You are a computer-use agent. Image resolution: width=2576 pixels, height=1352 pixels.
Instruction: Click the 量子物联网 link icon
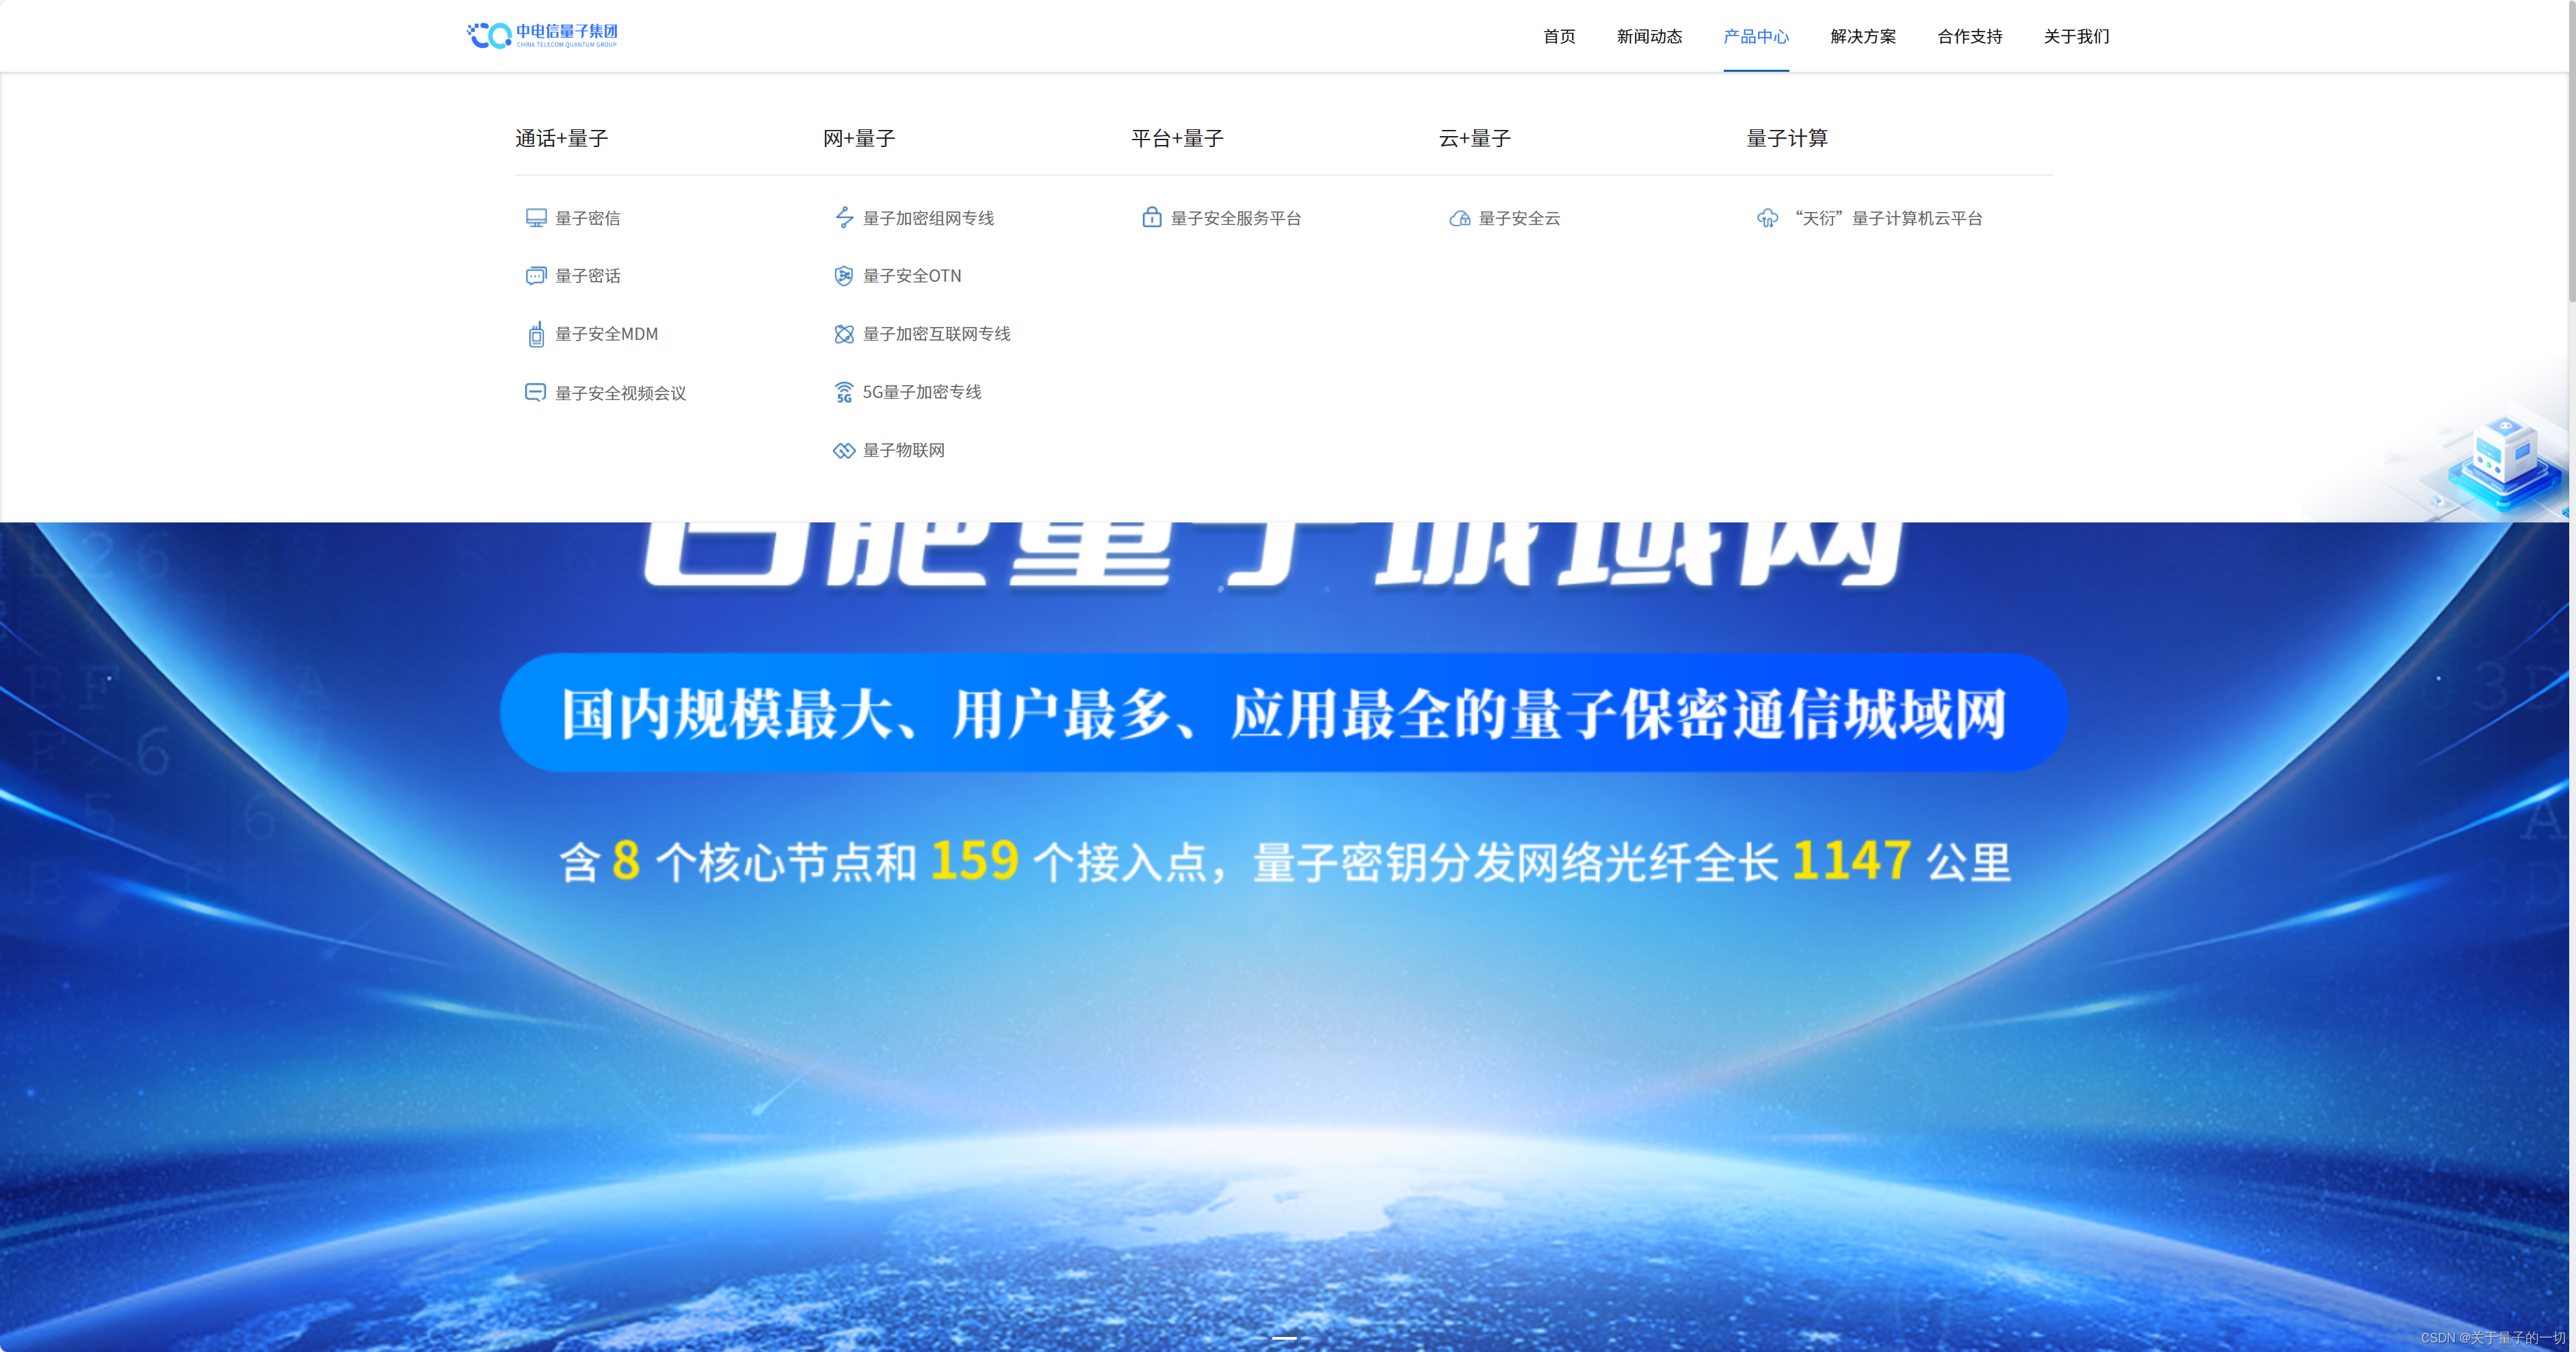pyautogui.click(x=844, y=450)
